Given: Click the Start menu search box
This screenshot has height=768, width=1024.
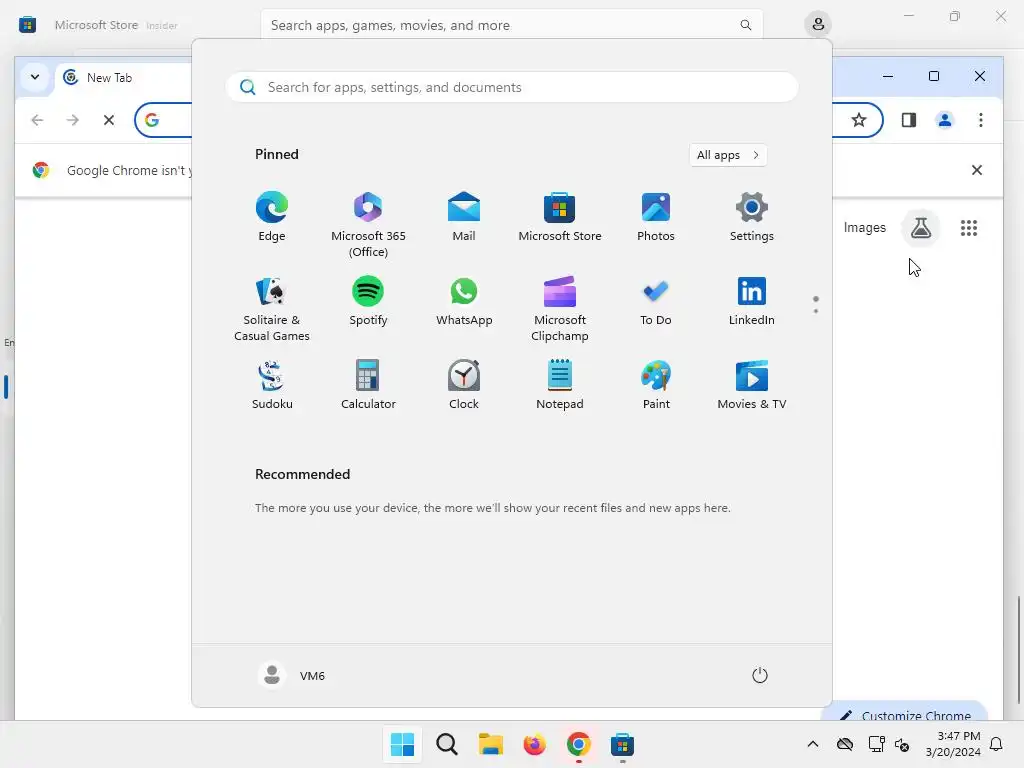Looking at the screenshot, I should (512, 87).
